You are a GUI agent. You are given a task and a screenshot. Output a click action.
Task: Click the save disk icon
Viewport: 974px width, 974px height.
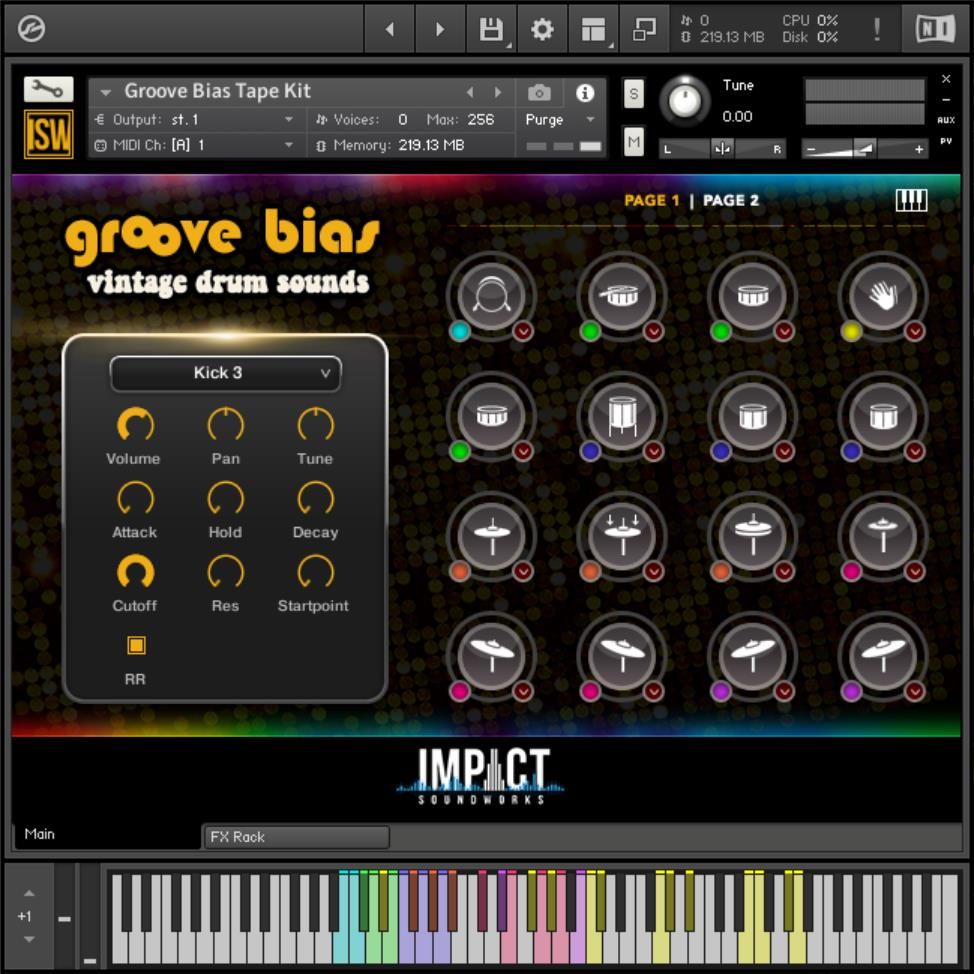tap(491, 29)
